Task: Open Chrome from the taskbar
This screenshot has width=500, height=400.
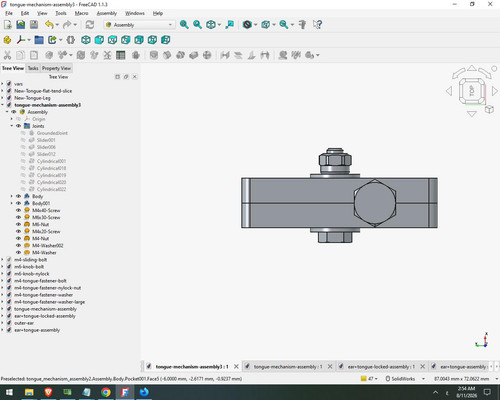Action: coord(106,392)
